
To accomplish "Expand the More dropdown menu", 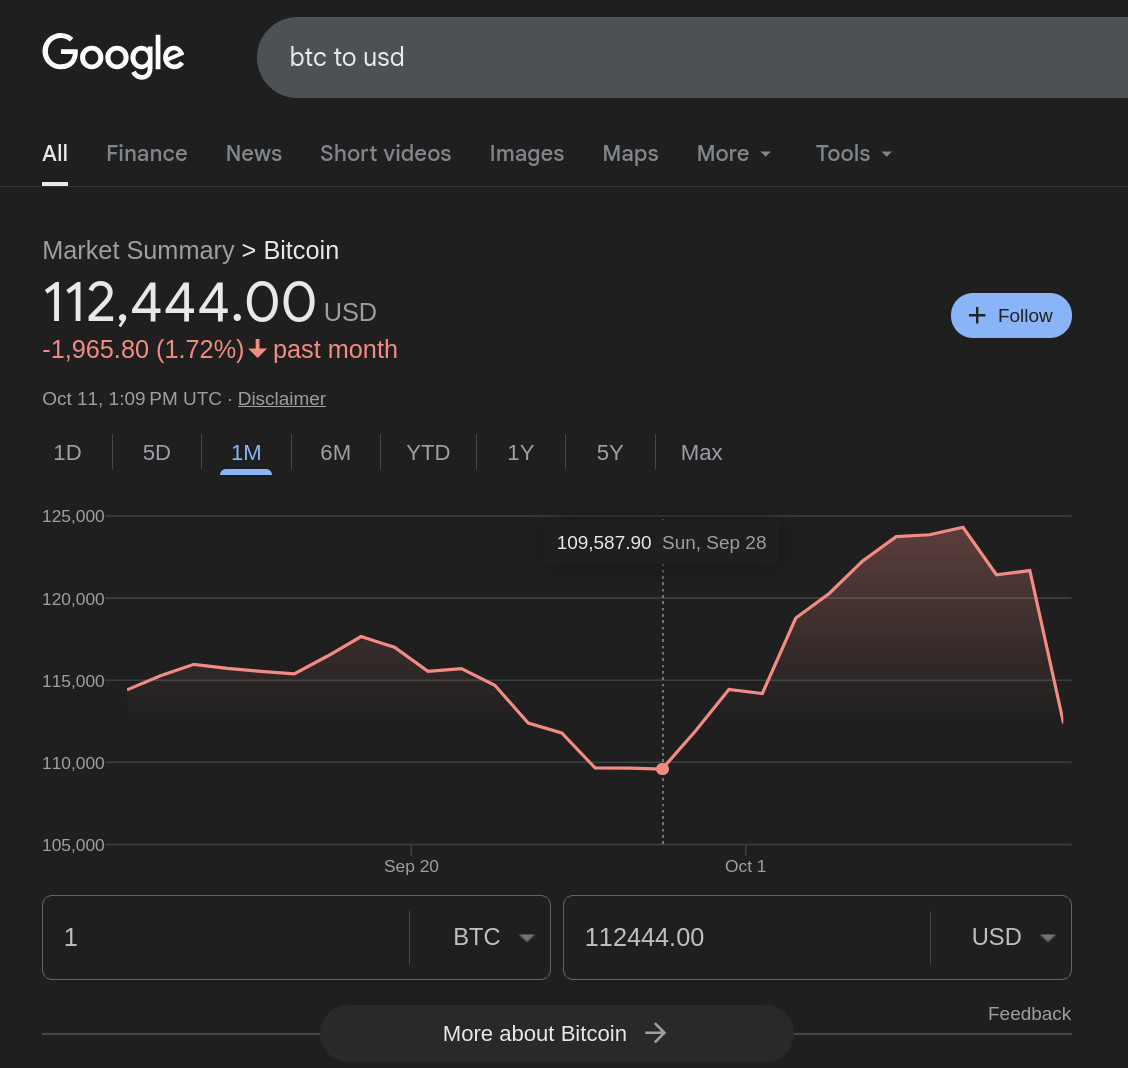I will coord(734,153).
